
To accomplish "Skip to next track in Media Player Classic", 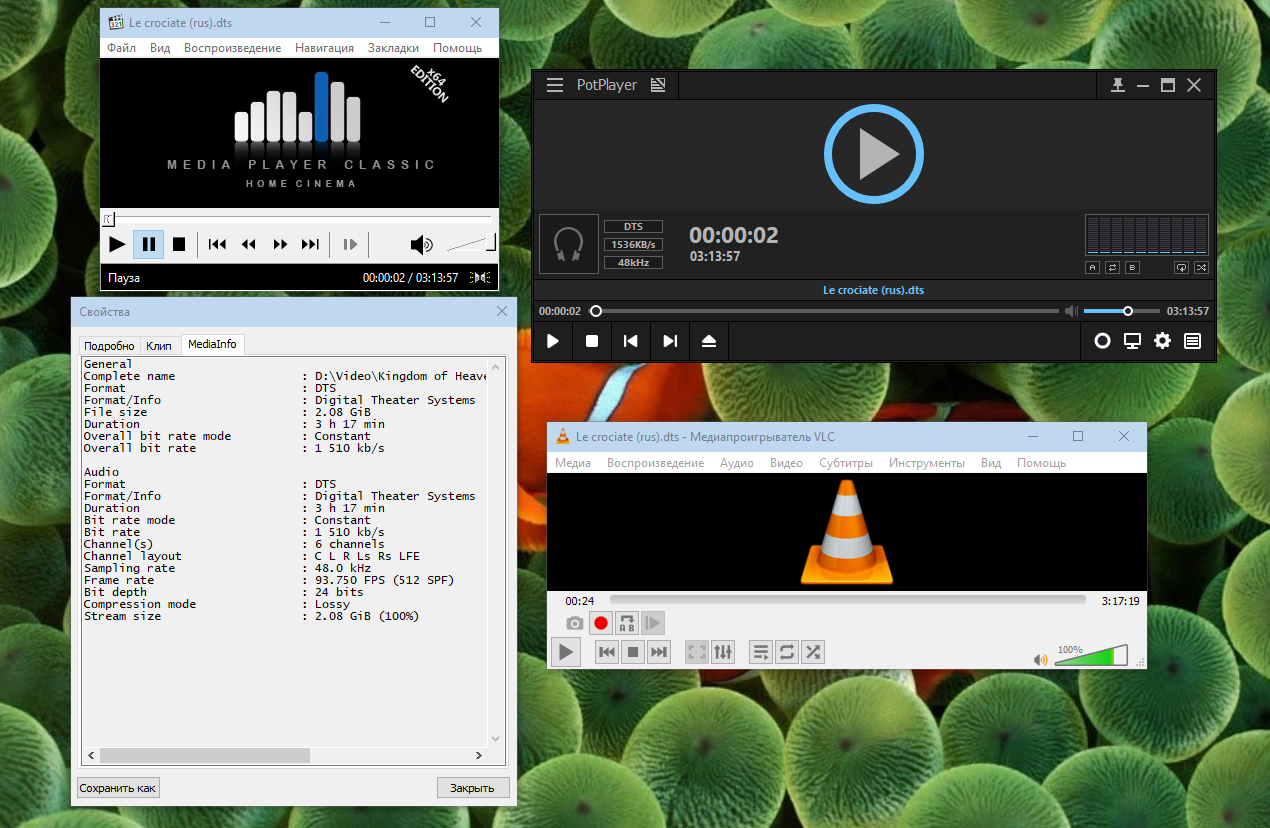I will tap(311, 244).
